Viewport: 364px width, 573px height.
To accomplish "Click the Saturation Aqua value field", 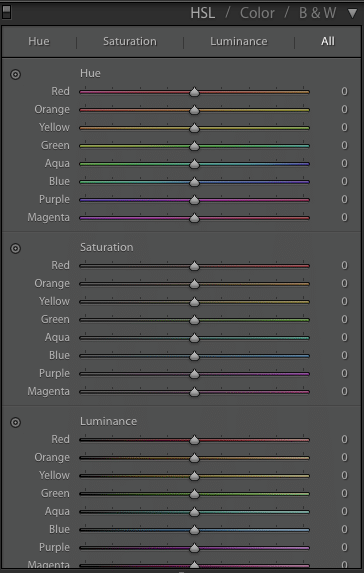I will [x=344, y=337].
